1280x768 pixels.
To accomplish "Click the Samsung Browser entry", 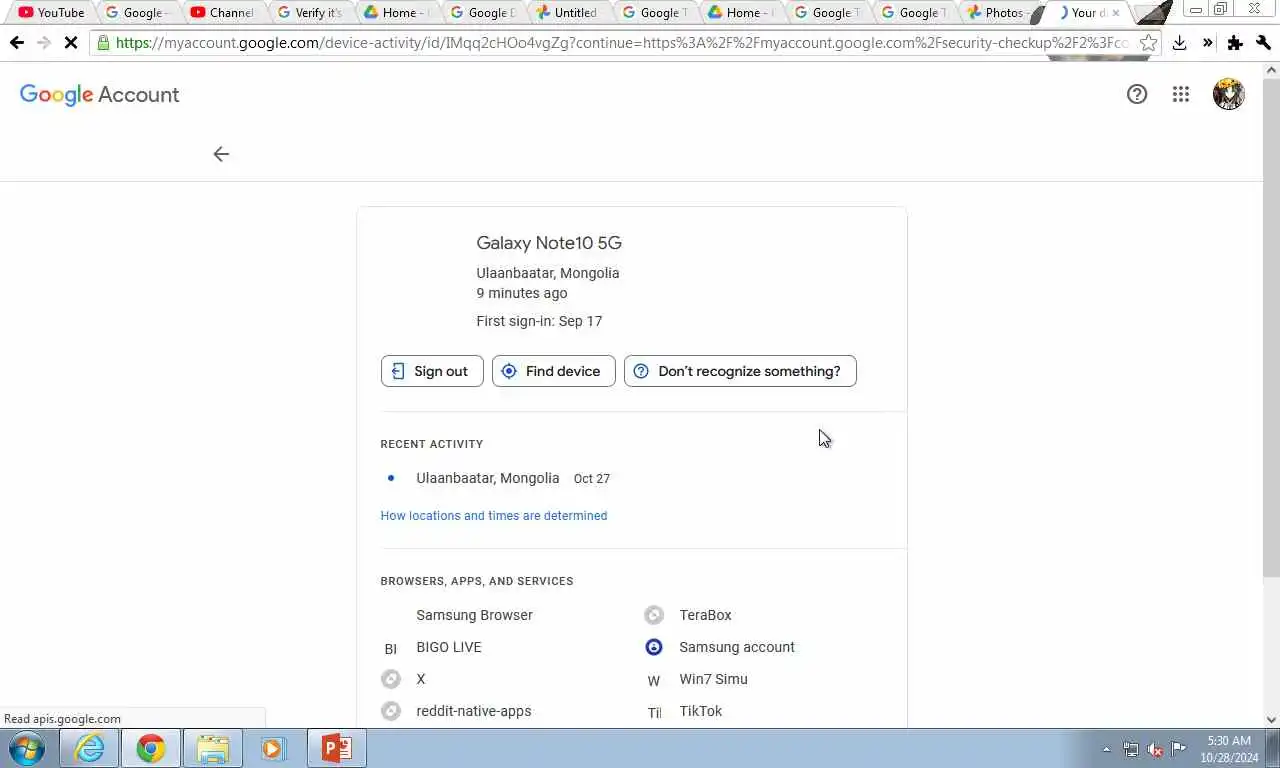I will (474, 615).
